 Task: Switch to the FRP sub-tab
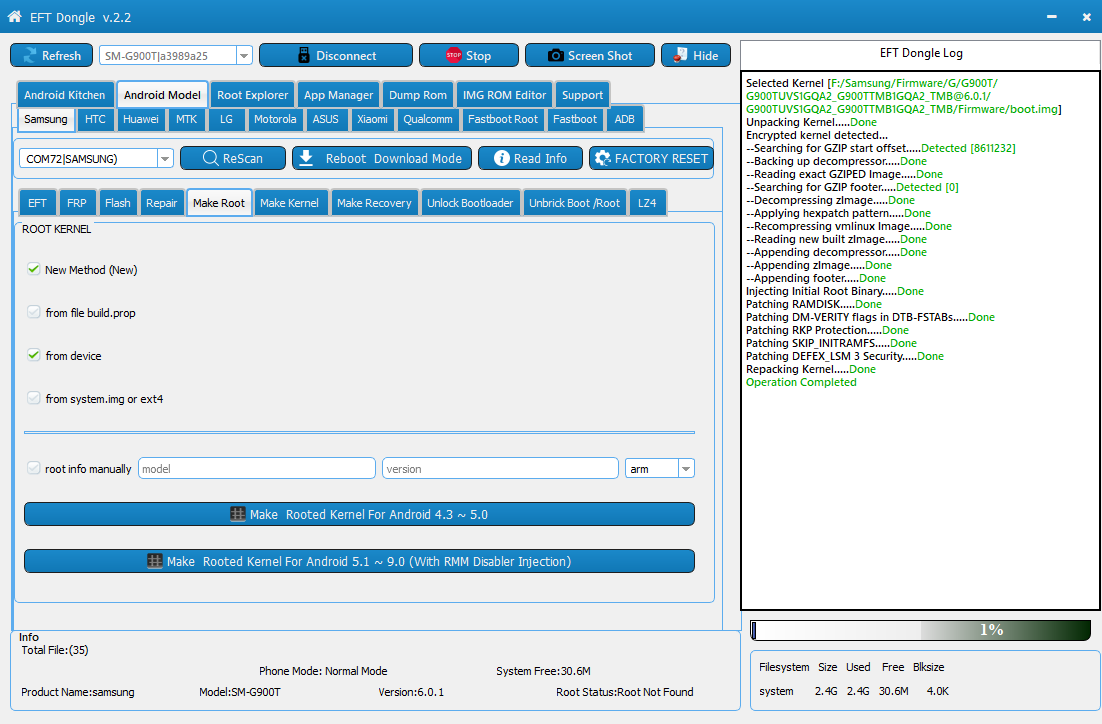77,203
